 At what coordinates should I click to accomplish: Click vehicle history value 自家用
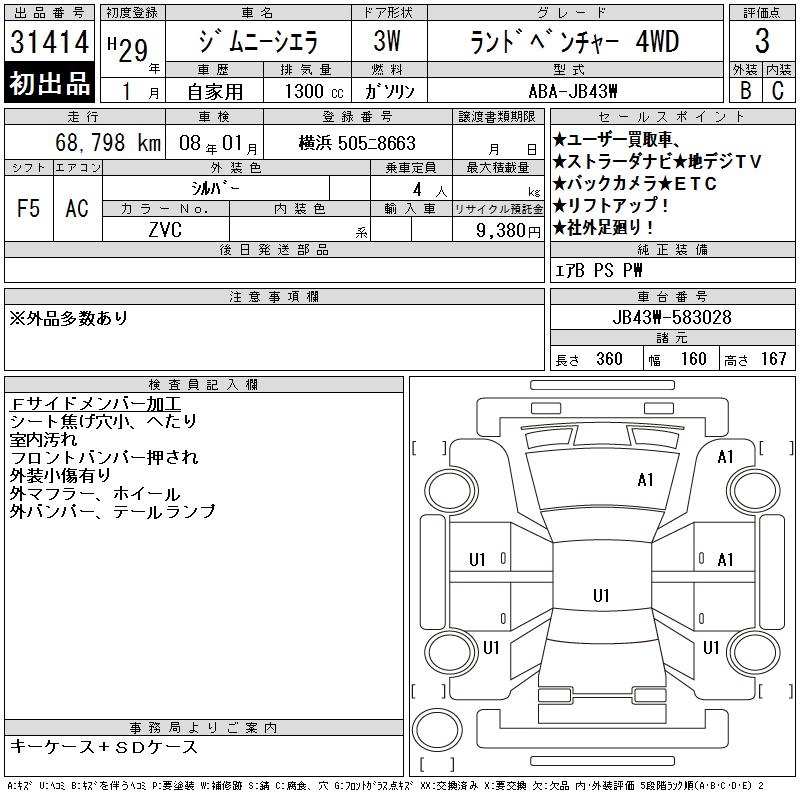[x=215, y=92]
